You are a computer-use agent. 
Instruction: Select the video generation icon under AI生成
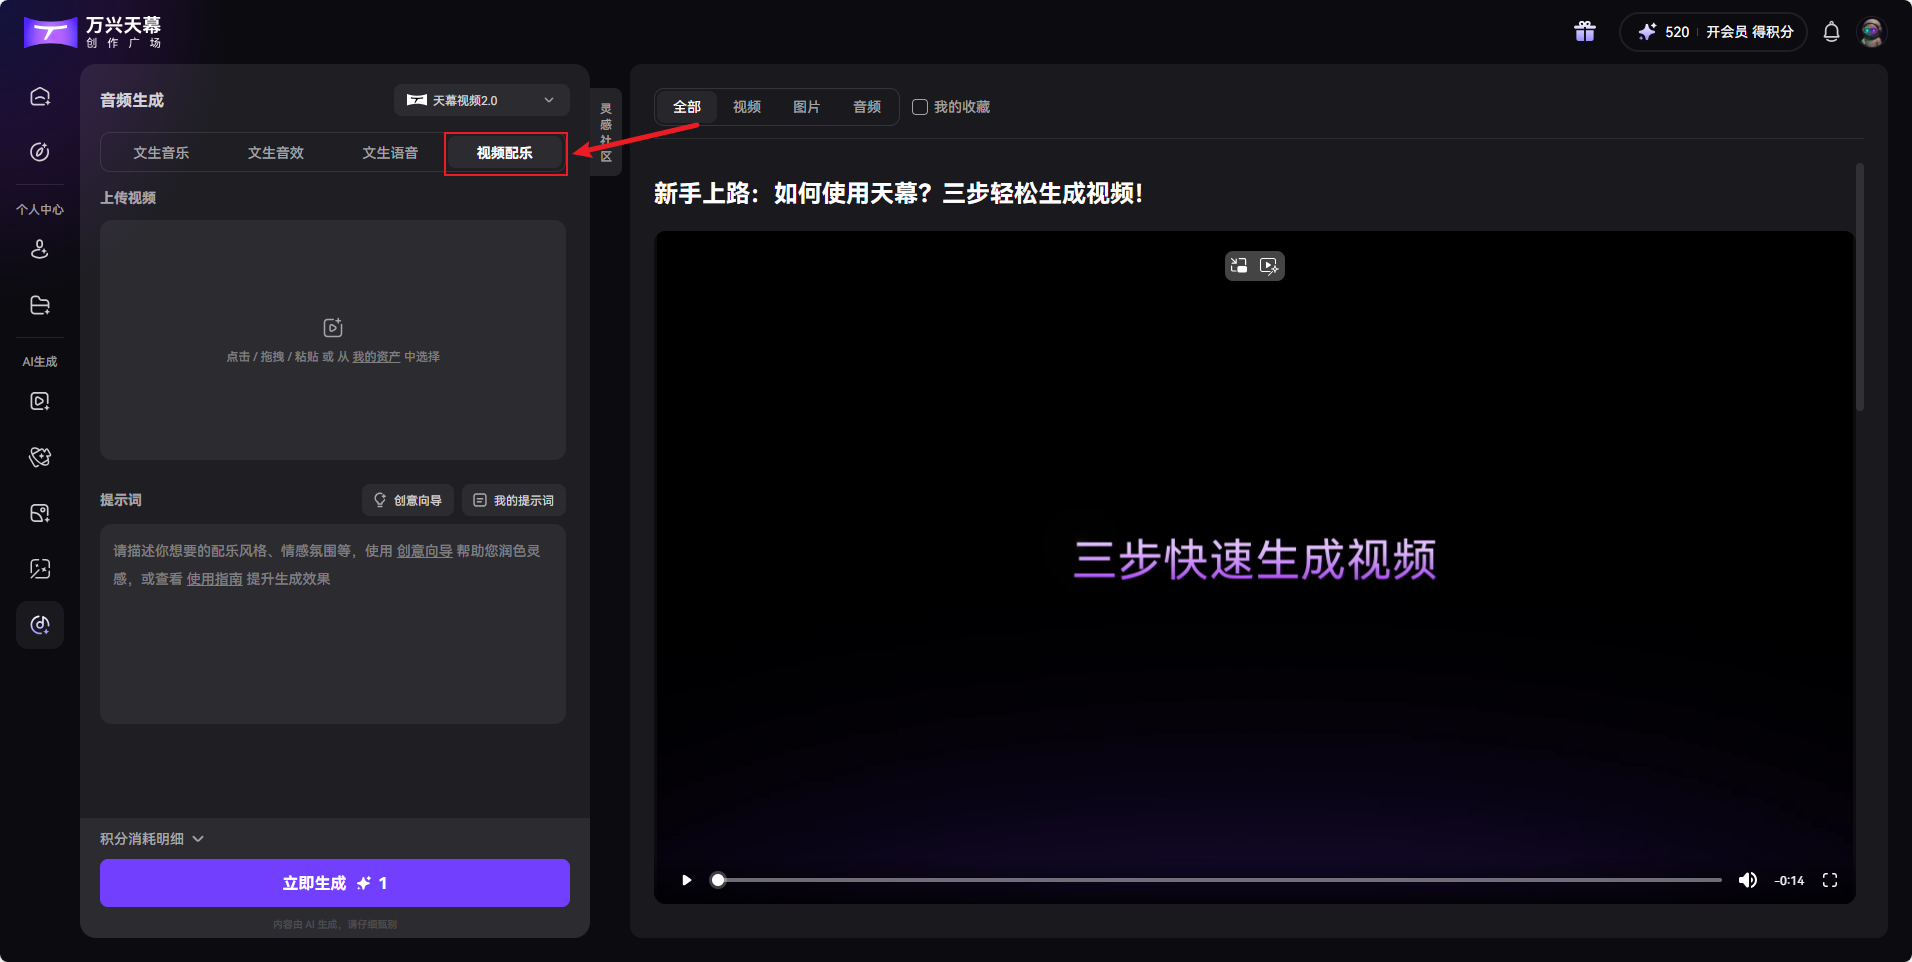[x=40, y=401]
